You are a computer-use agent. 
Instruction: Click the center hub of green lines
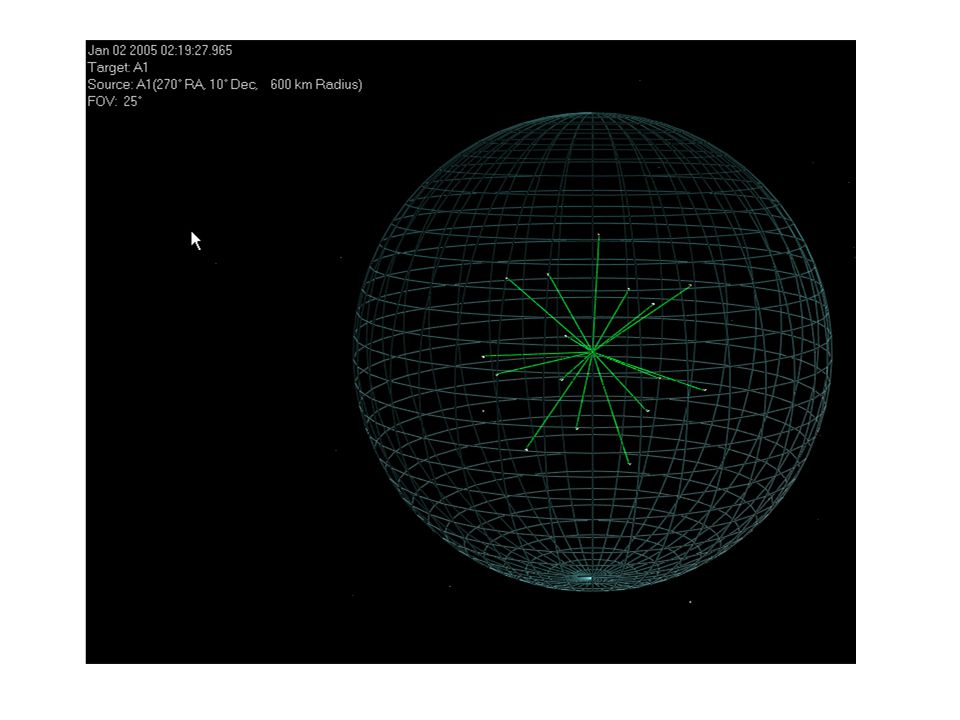click(592, 353)
